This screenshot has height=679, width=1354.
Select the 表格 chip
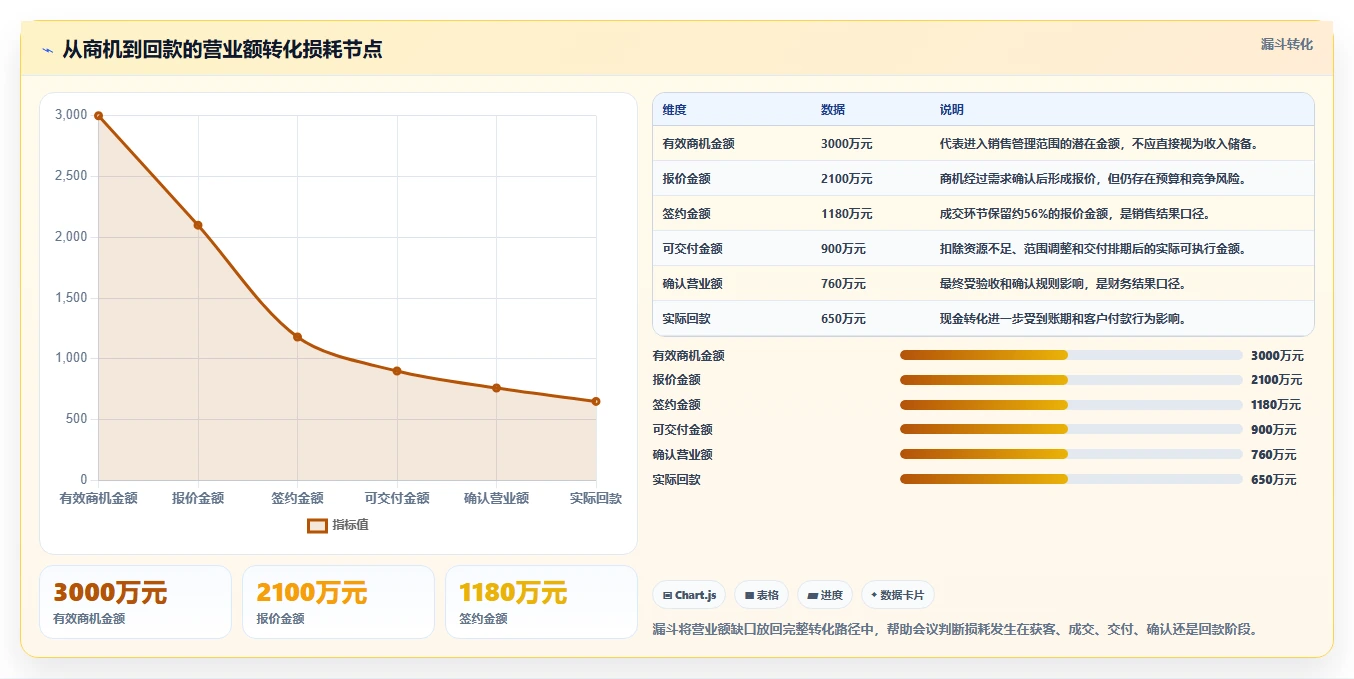point(761,595)
